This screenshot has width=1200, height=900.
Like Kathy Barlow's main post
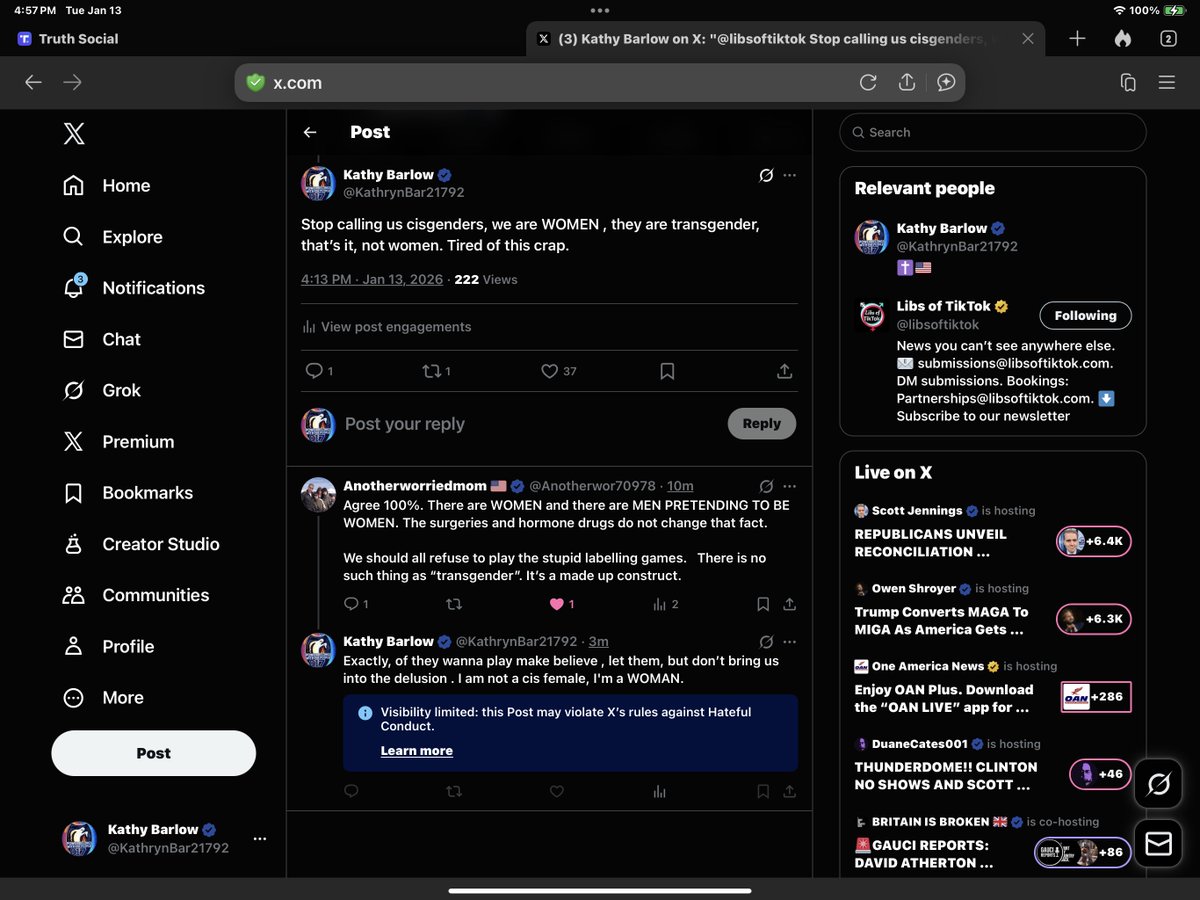pyautogui.click(x=549, y=371)
